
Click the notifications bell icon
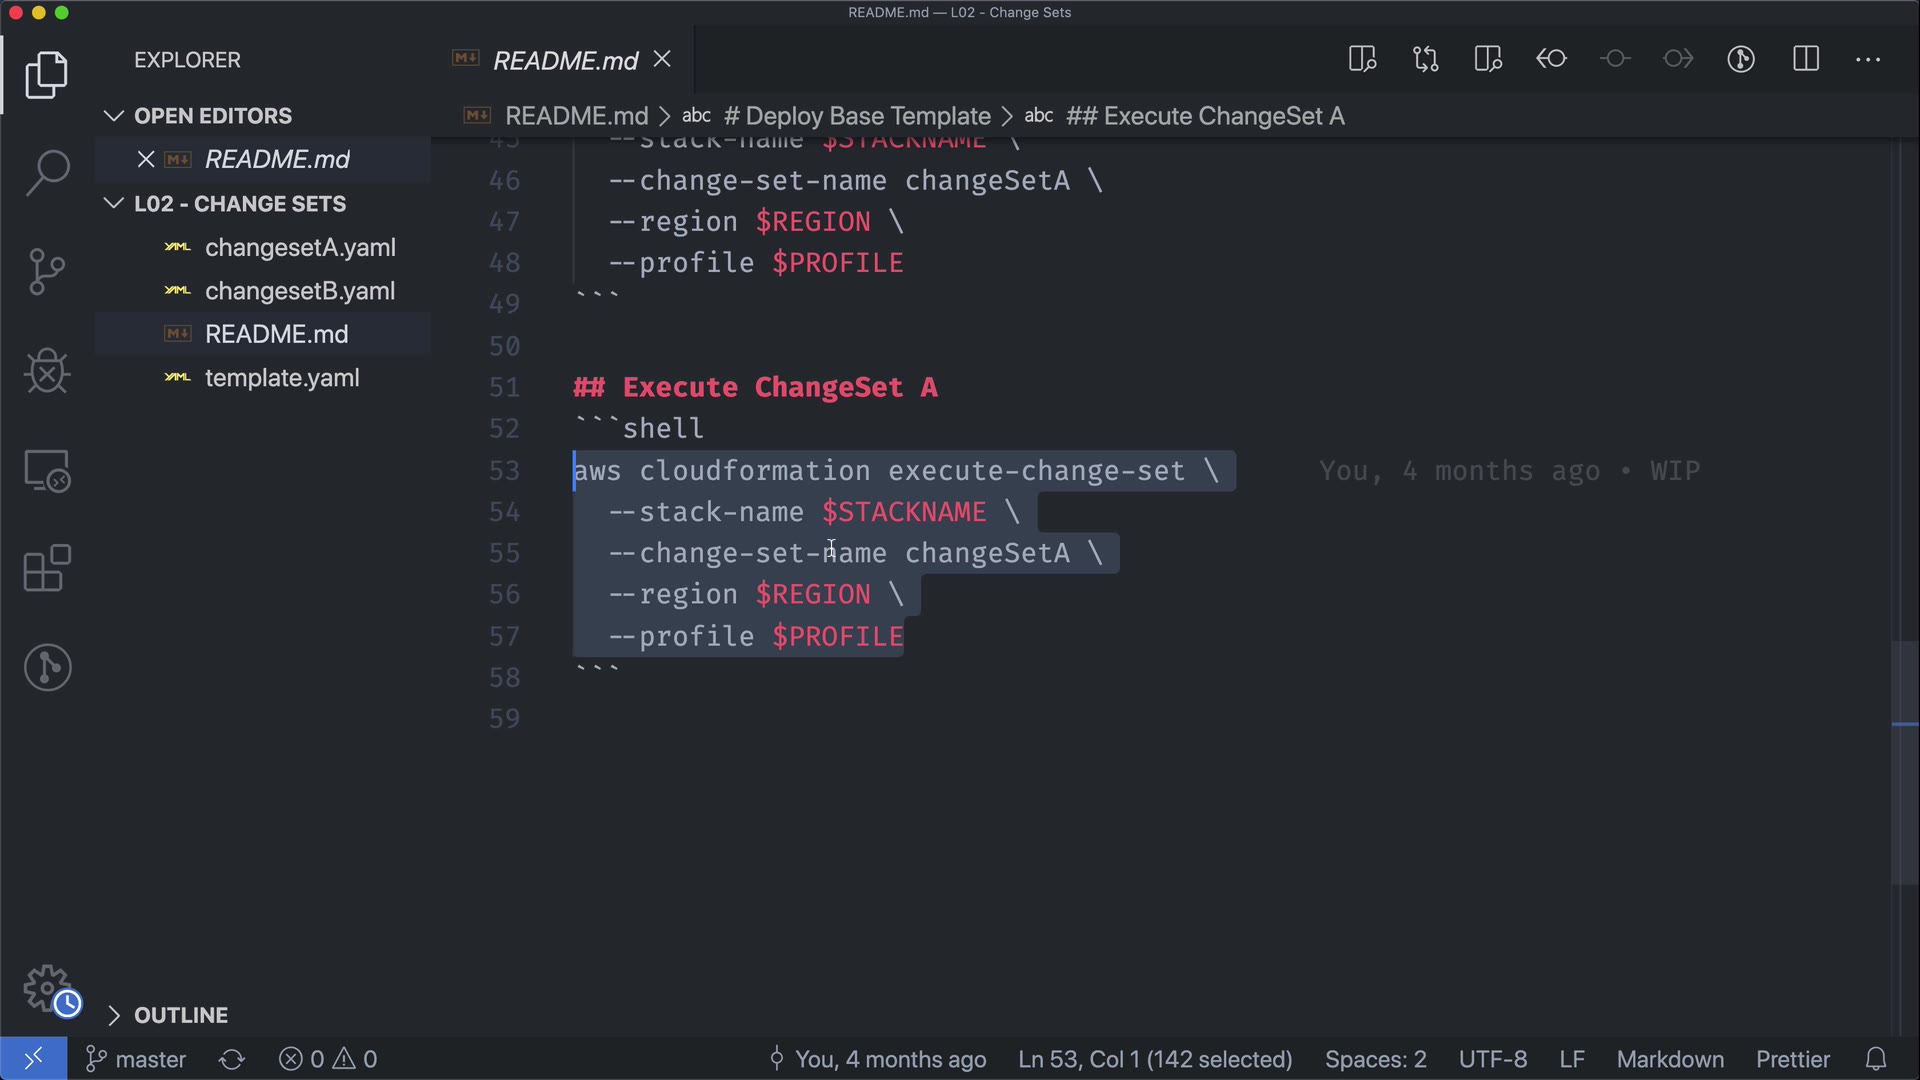(1876, 1059)
